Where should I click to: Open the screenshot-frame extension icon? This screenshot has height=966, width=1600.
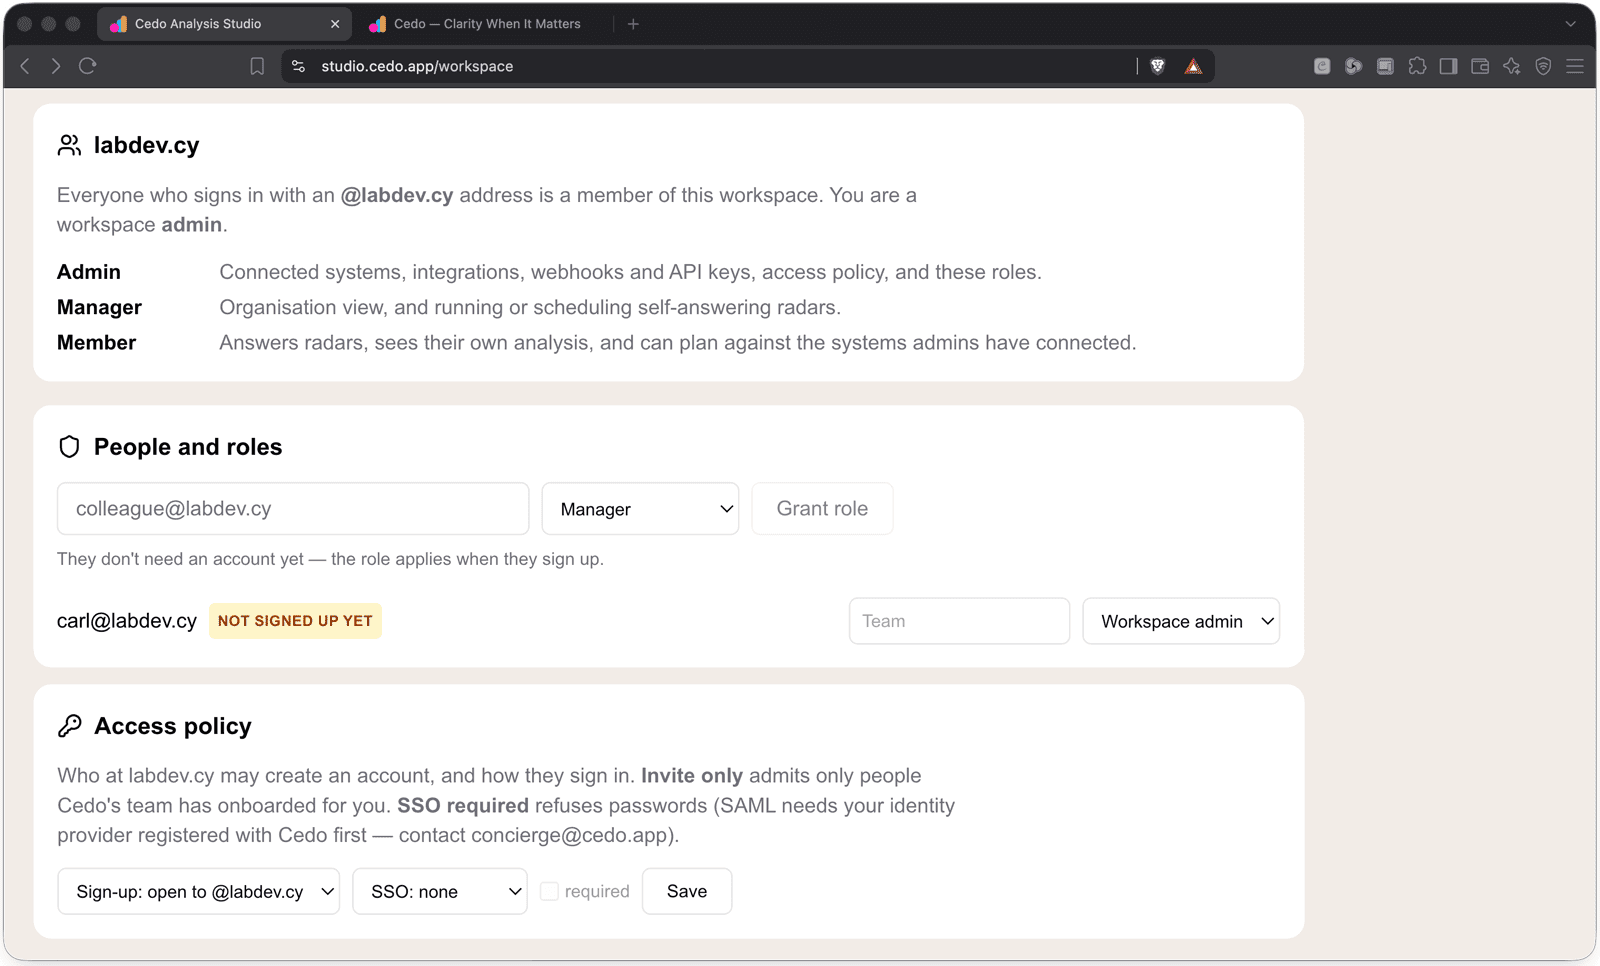click(x=1385, y=66)
